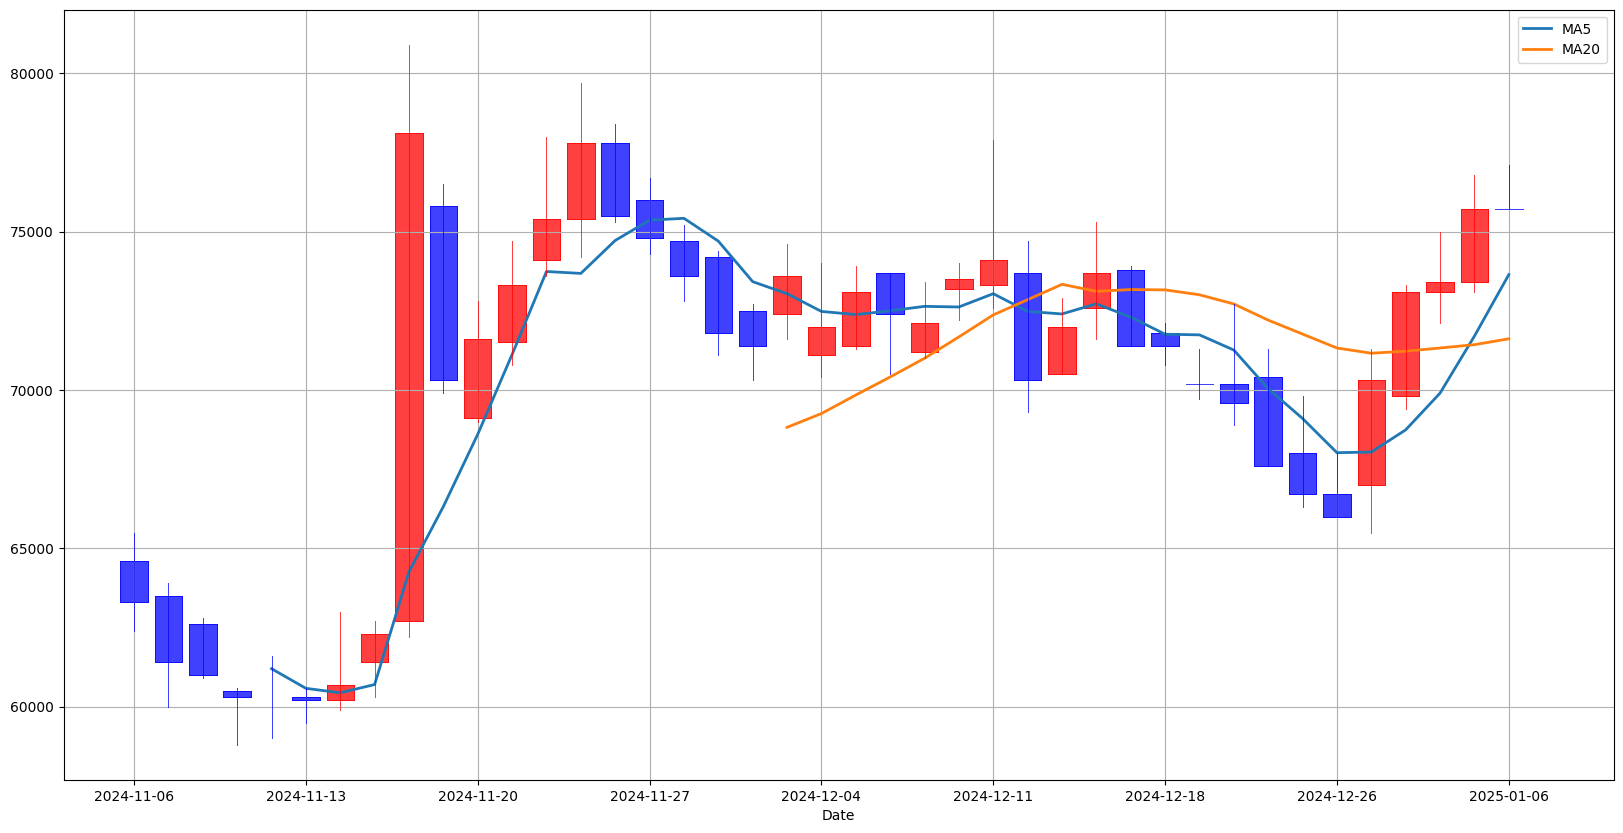Viewport: 1623px width, 833px height.
Task: Click the Date x-axis title
Action: pos(838,816)
